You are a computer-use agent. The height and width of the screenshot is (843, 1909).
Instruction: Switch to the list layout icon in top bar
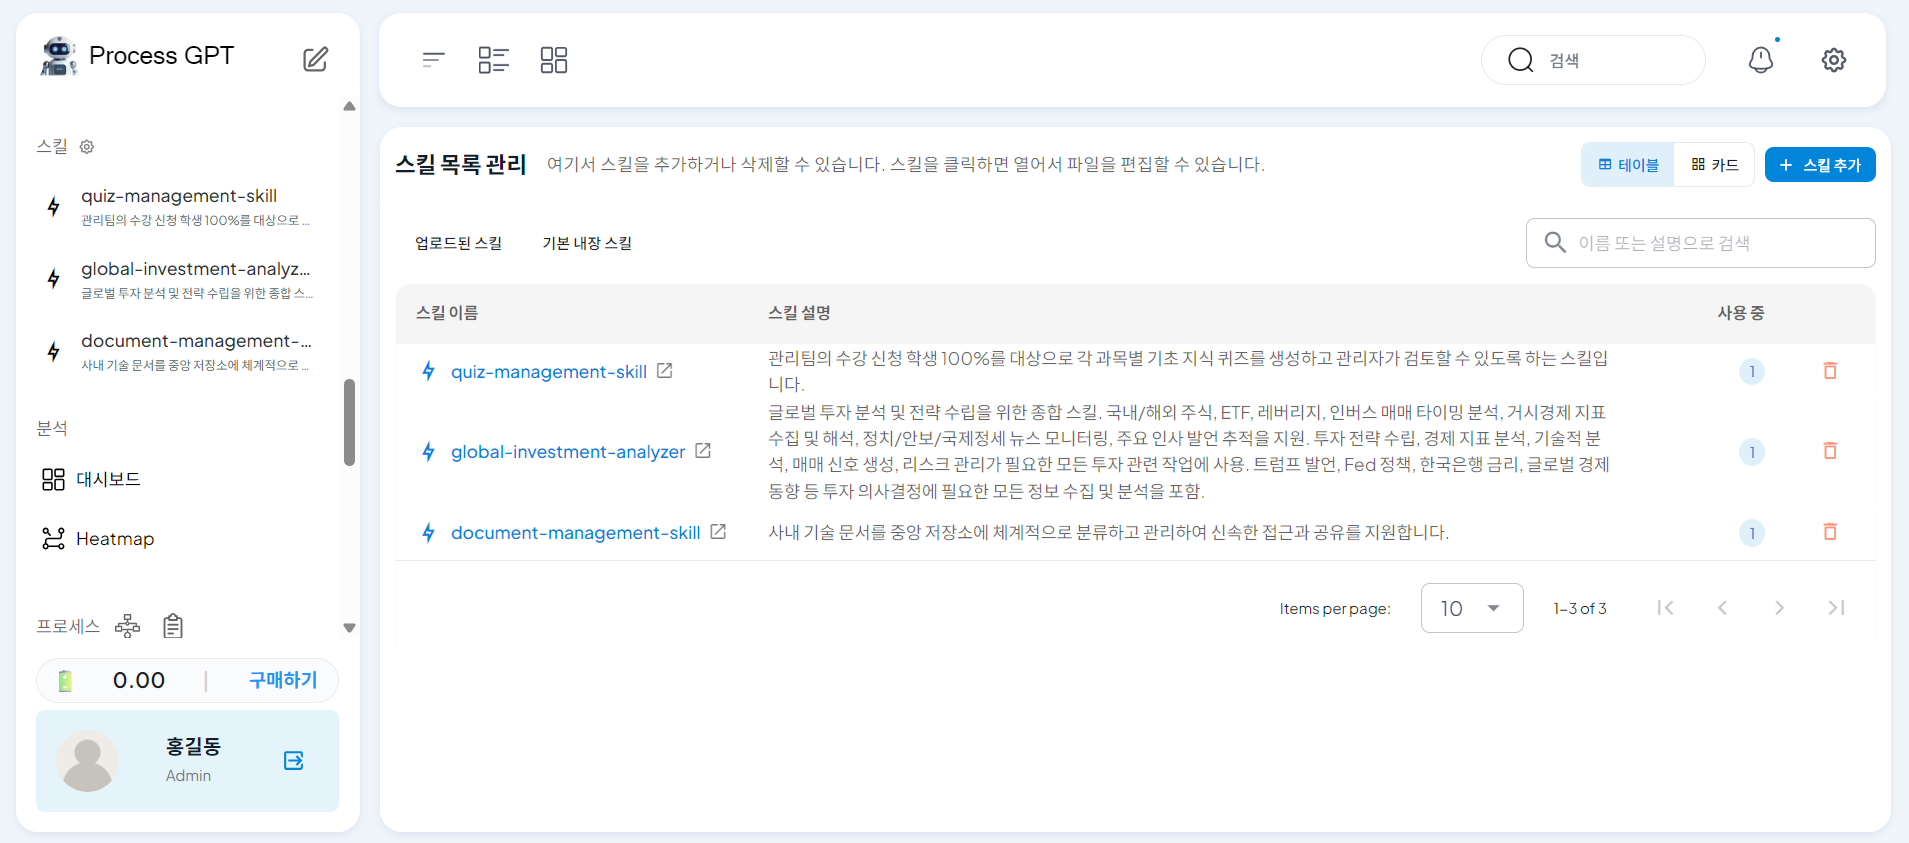point(494,60)
